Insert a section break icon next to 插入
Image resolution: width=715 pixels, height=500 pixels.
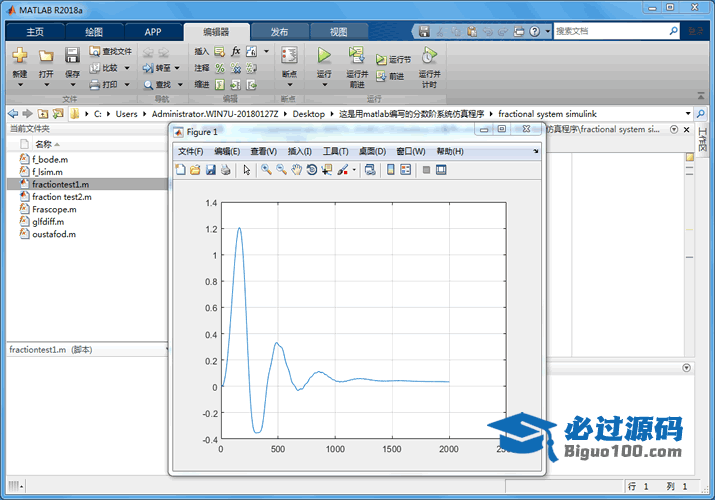220,52
